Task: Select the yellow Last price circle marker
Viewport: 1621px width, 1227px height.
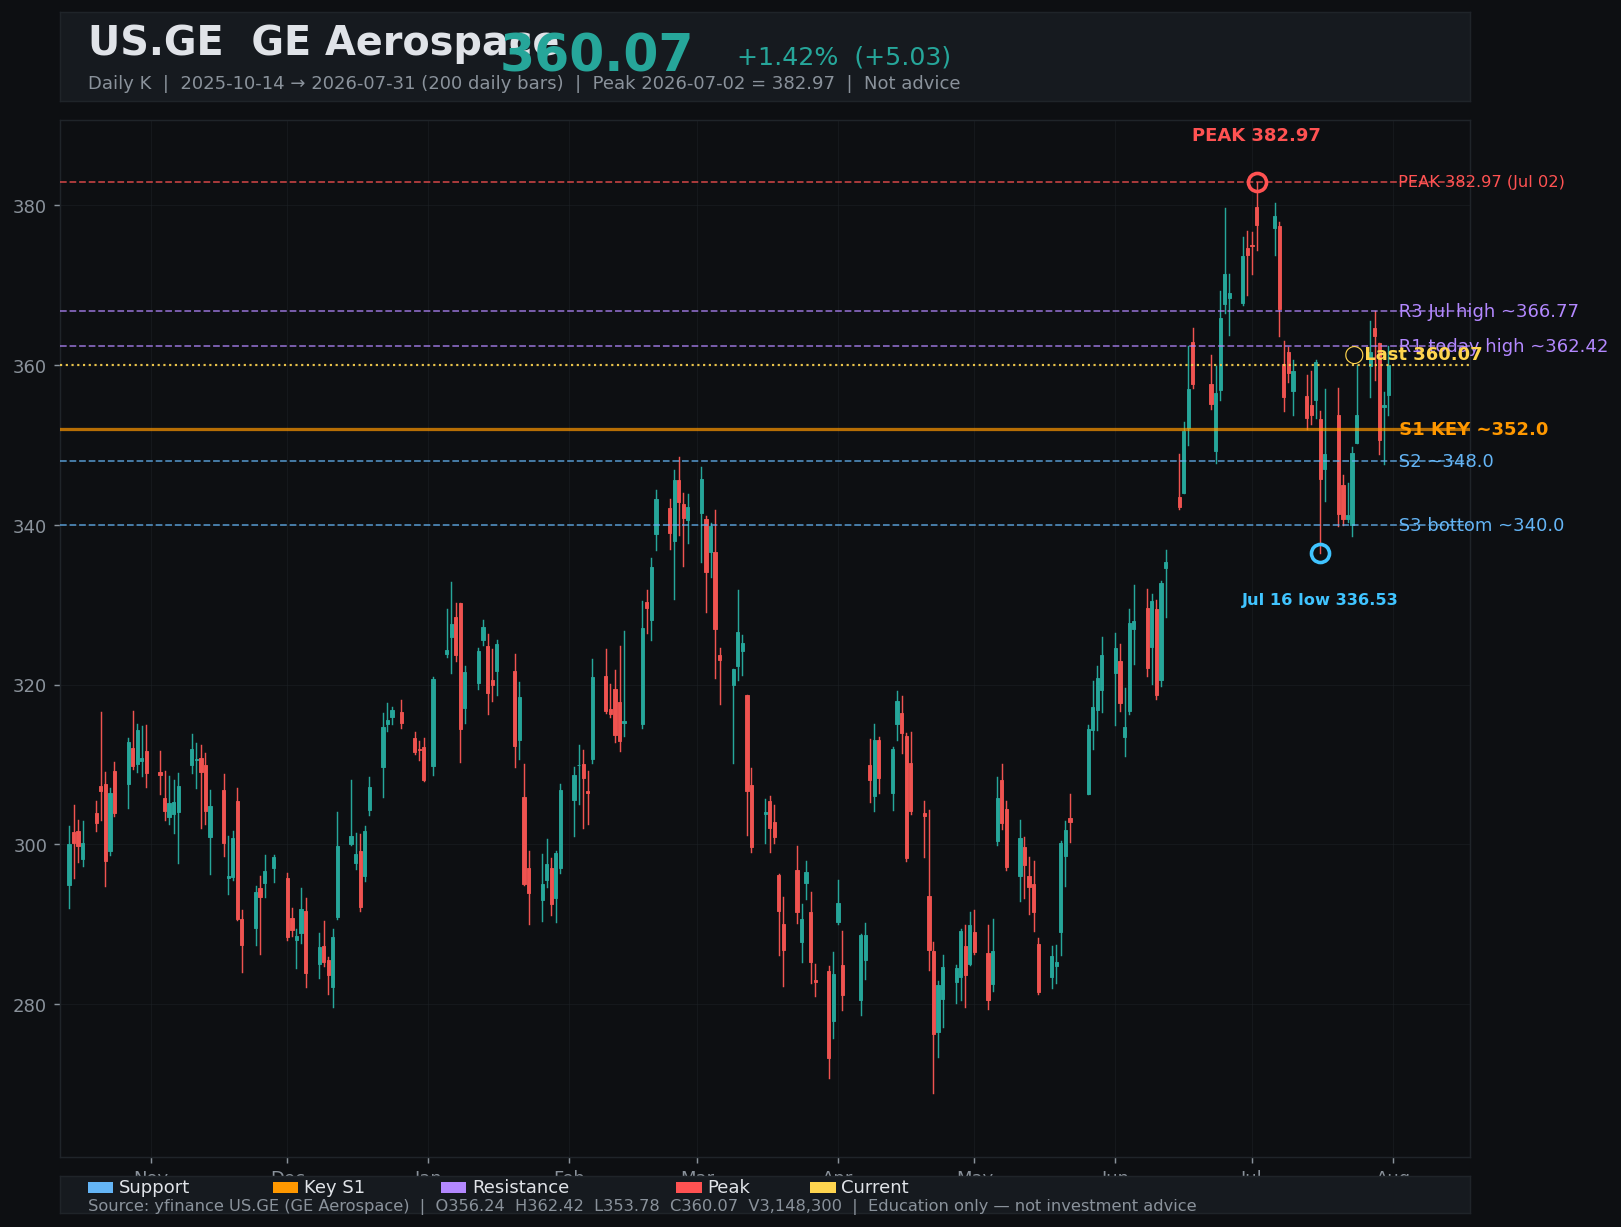Action: (x=1354, y=355)
